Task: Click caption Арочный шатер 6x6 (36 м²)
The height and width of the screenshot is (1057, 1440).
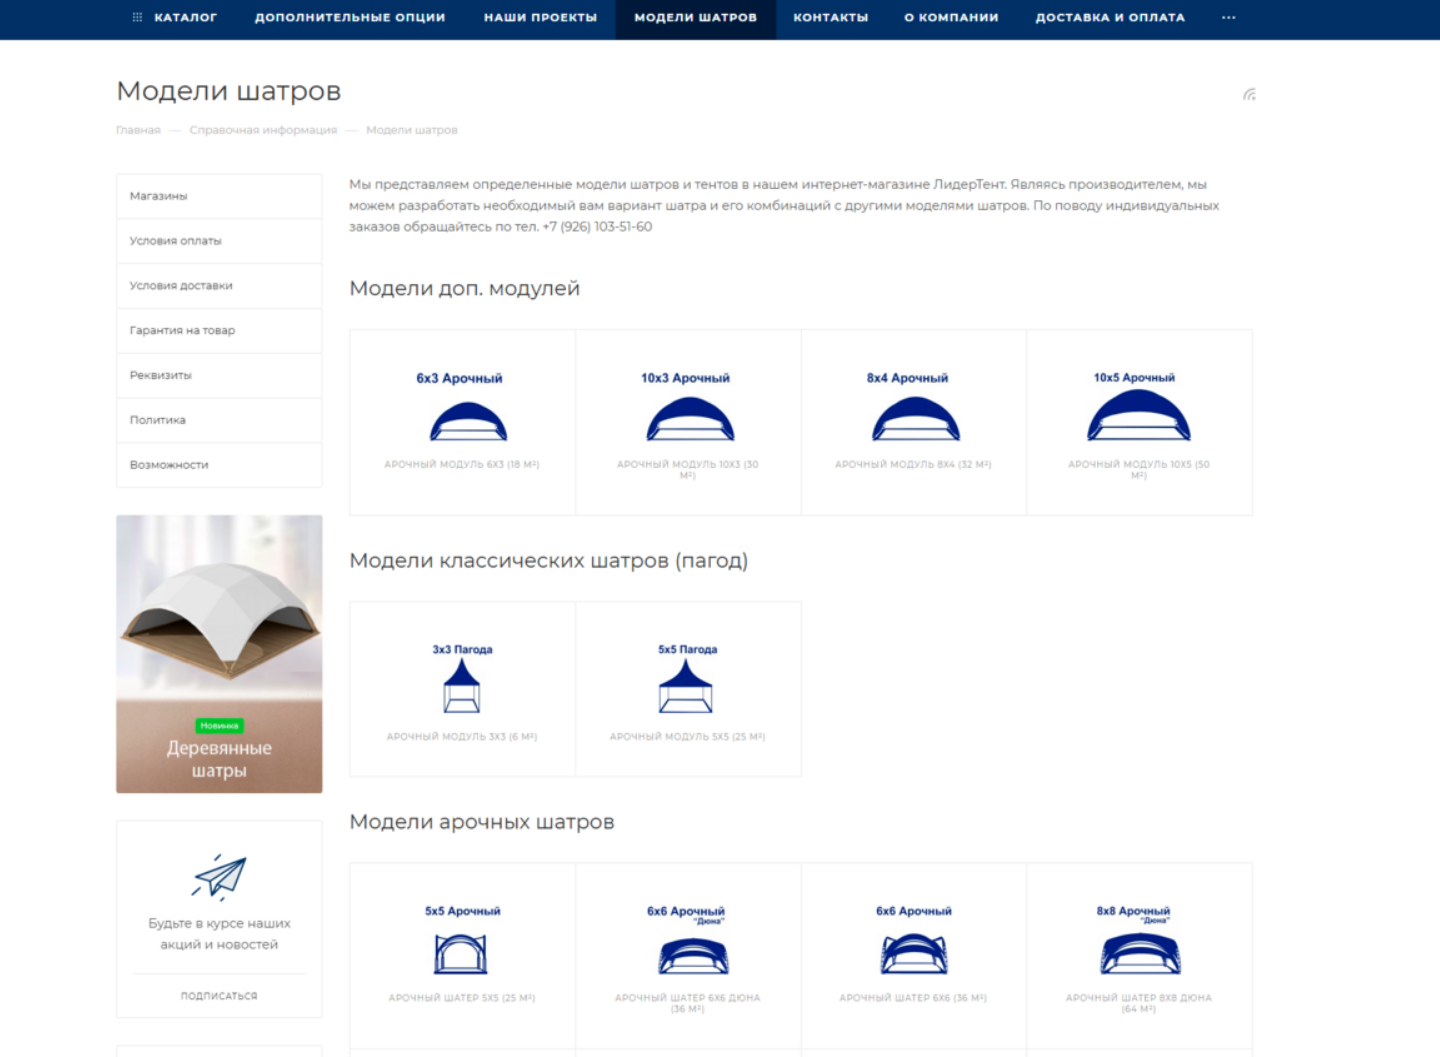Action: pos(913,998)
